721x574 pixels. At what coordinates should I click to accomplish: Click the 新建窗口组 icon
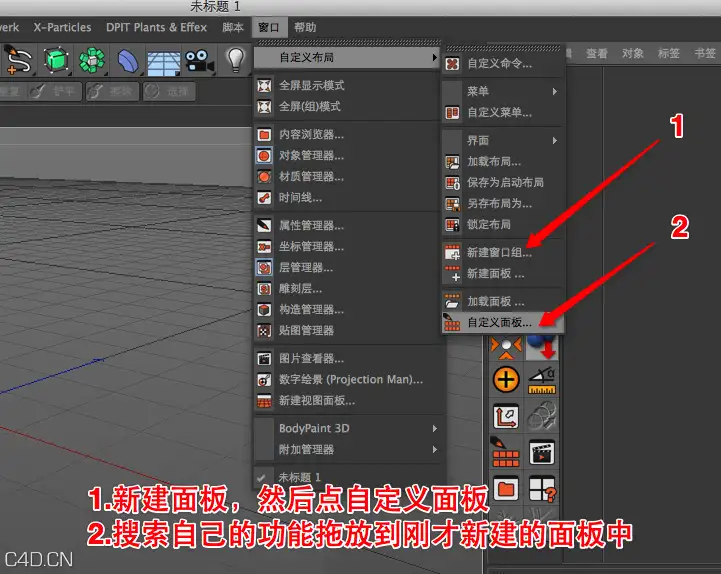pos(452,253)
